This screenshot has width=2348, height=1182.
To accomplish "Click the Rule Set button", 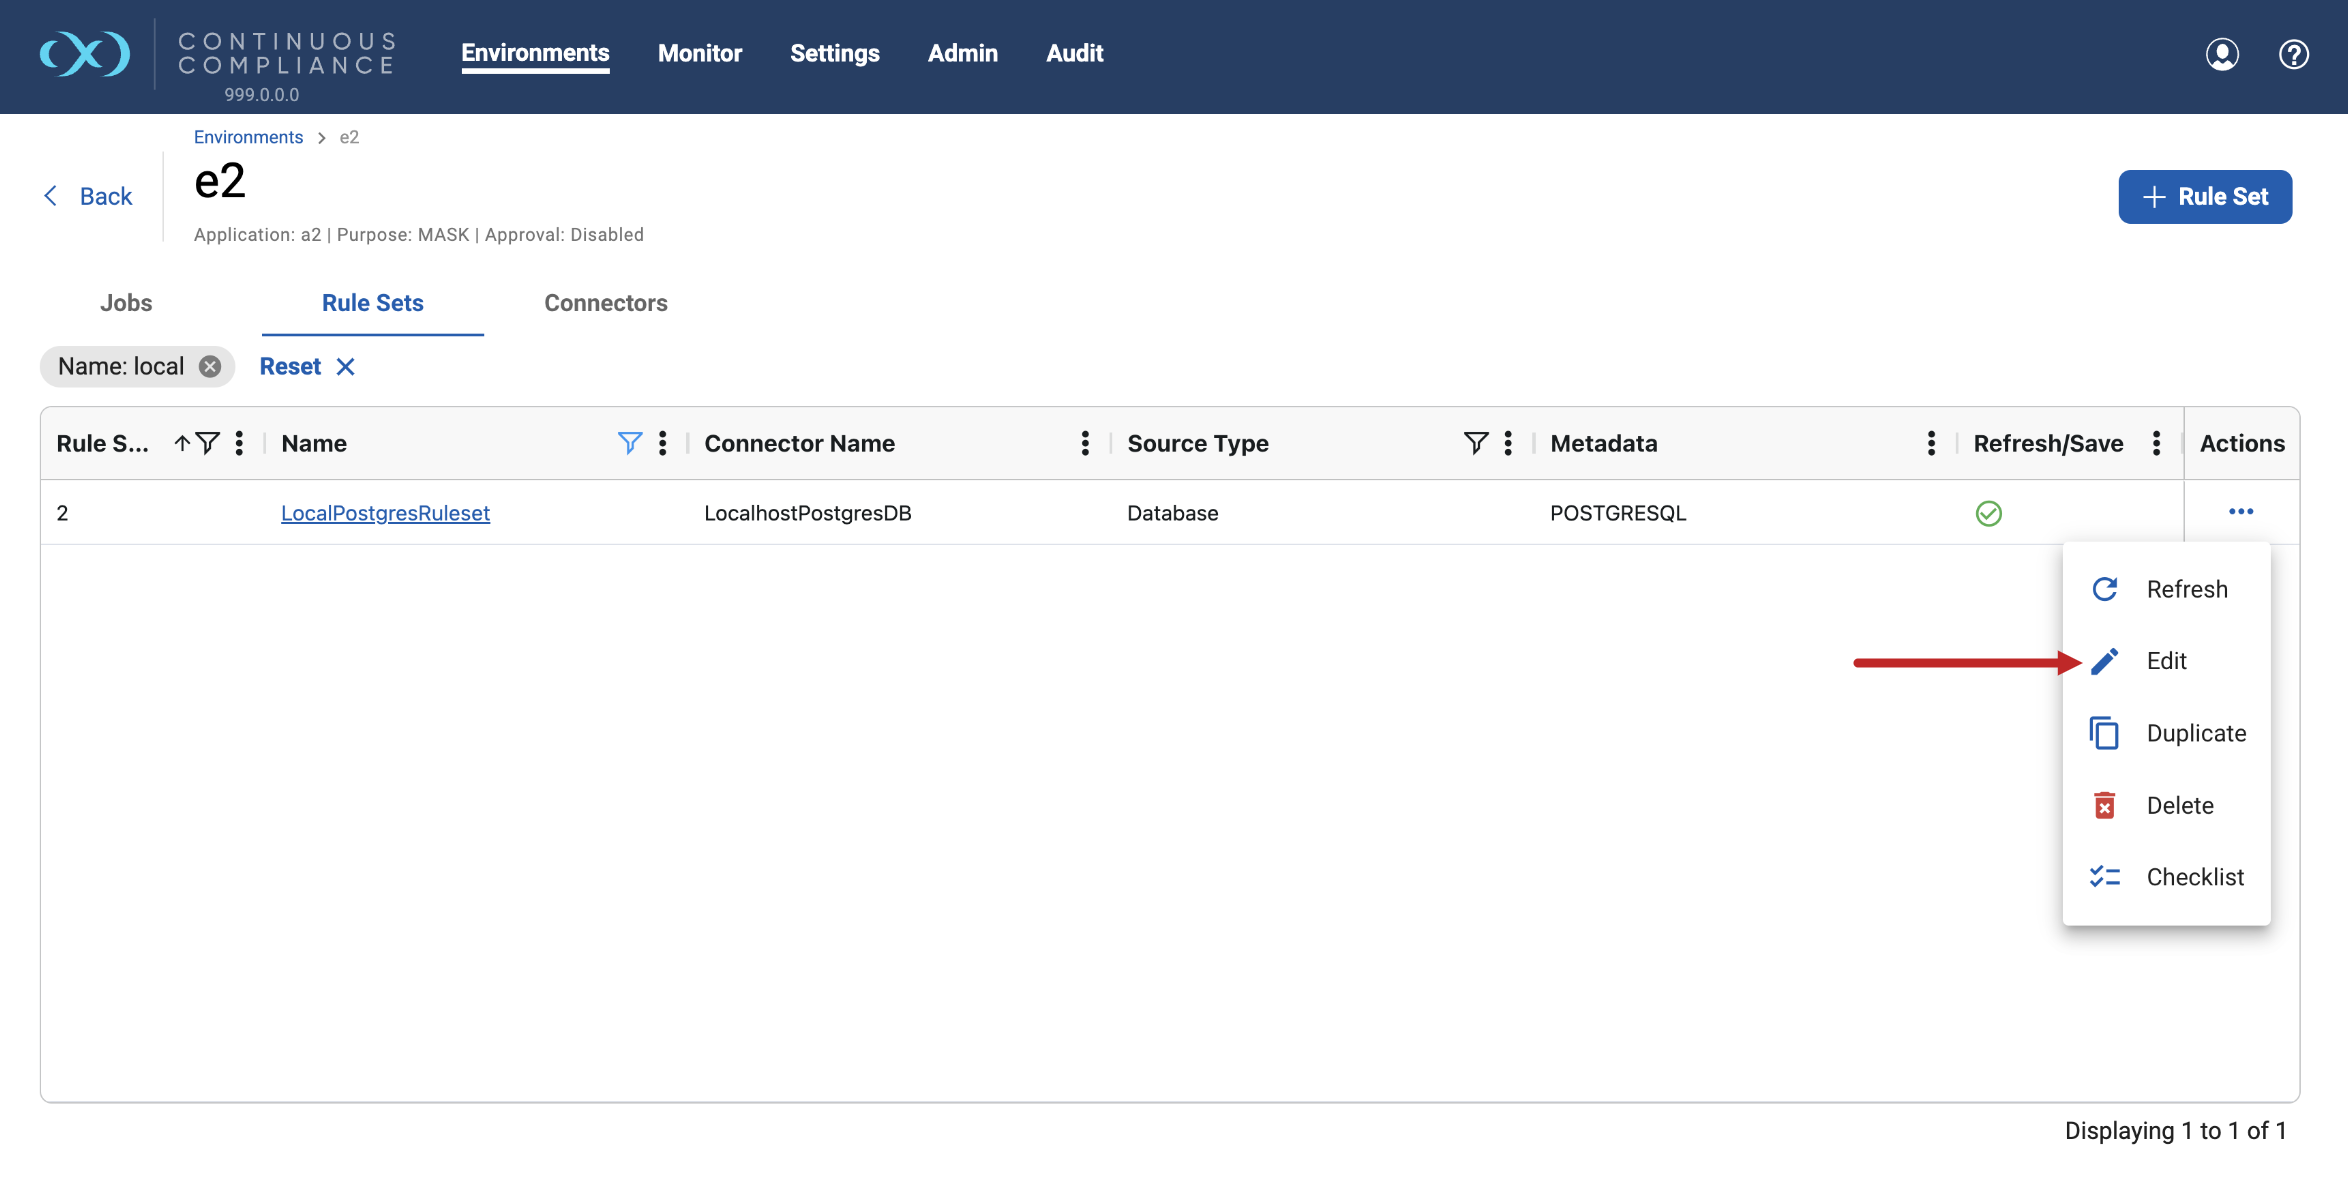I will [2204, 196].
